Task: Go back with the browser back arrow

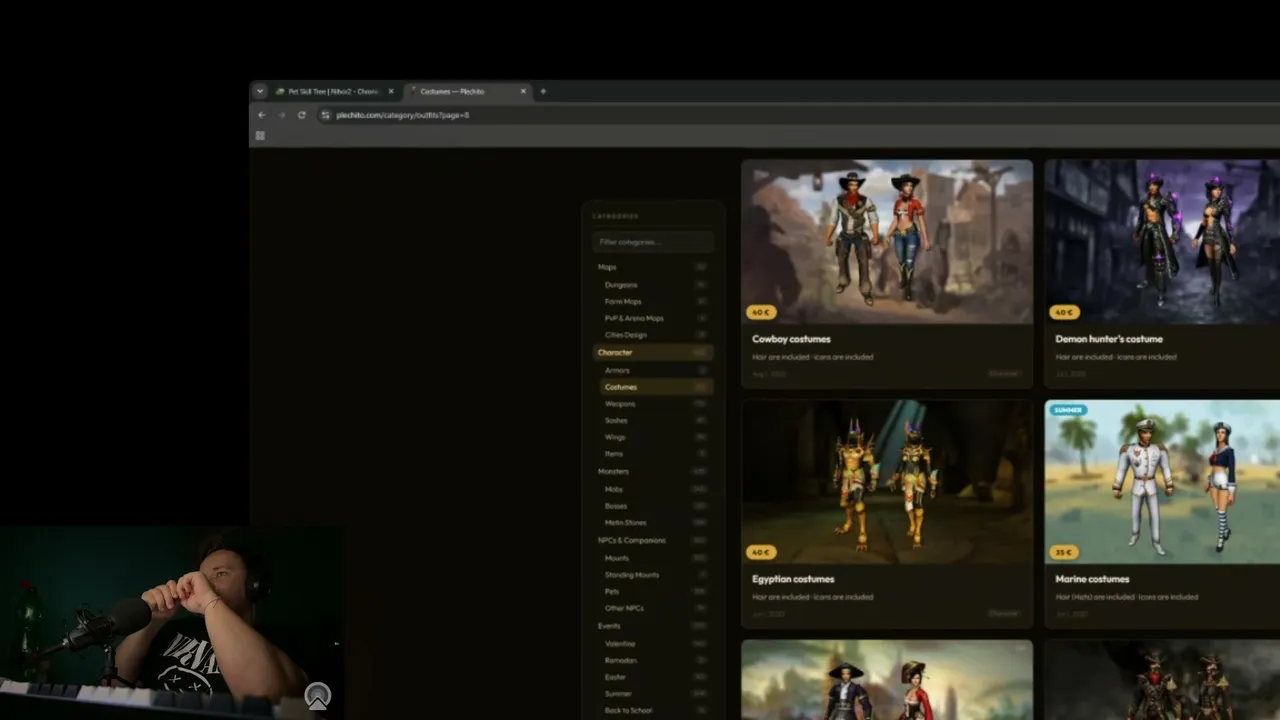Action: [x=262, y=115]
